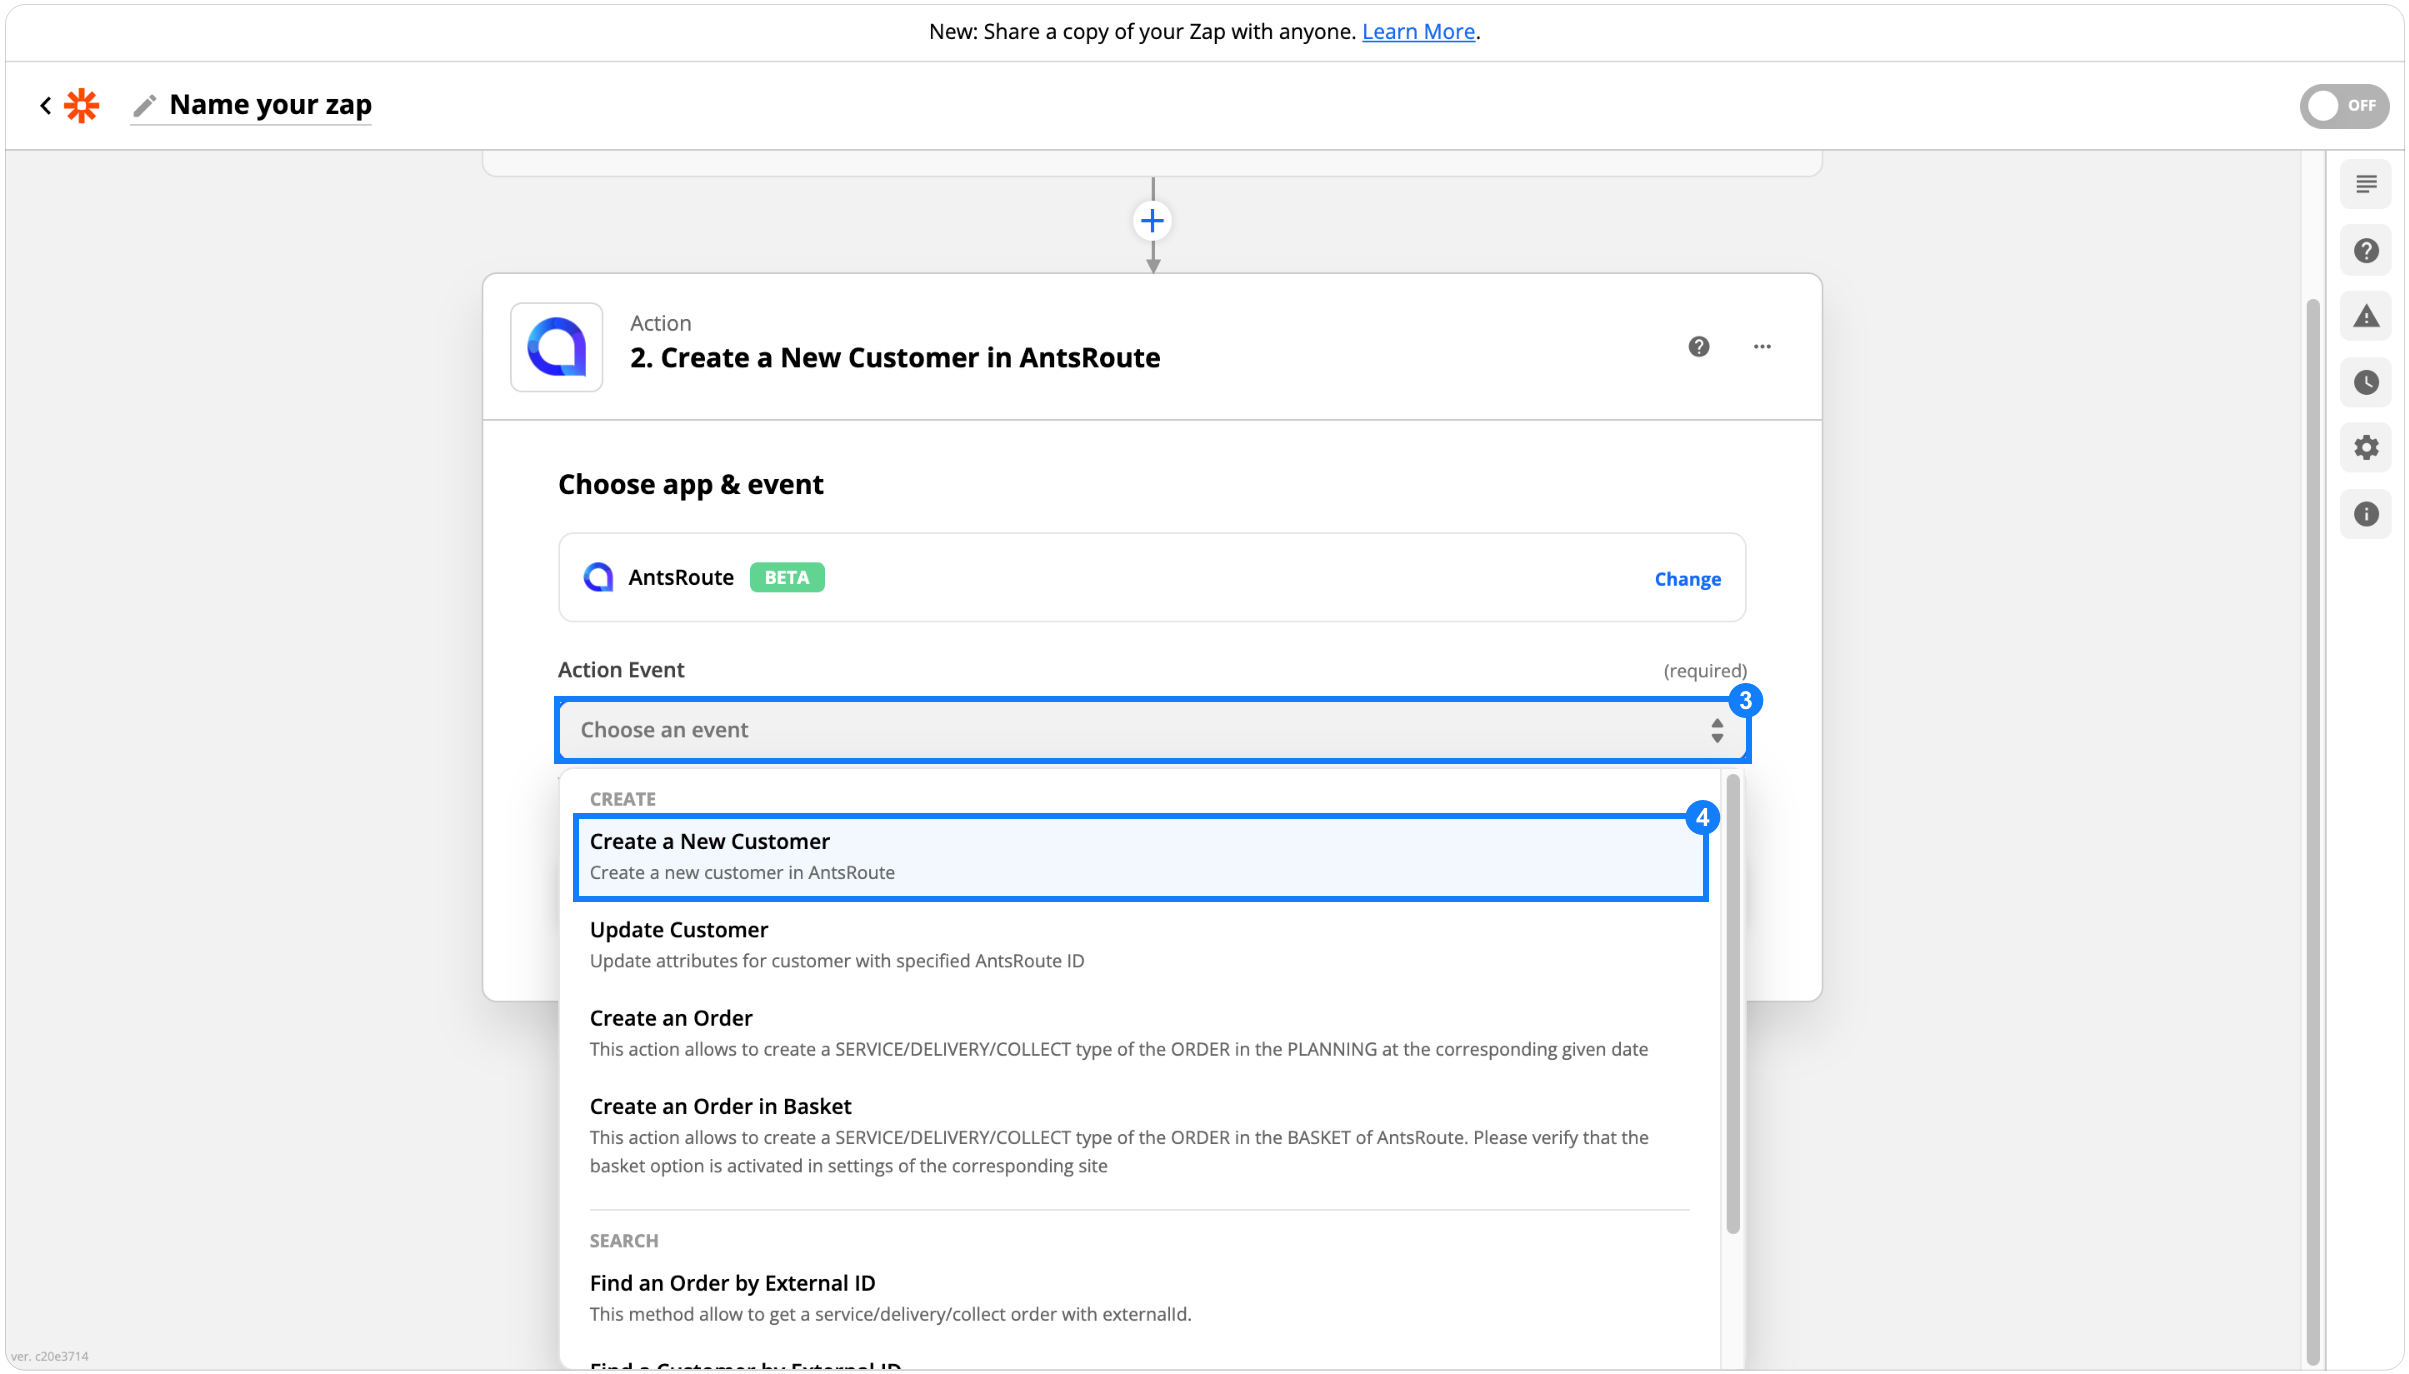Pick 'Find an Order by External ID'
Screen dimensions: 2409x1374
(x=1140, y=1298)
